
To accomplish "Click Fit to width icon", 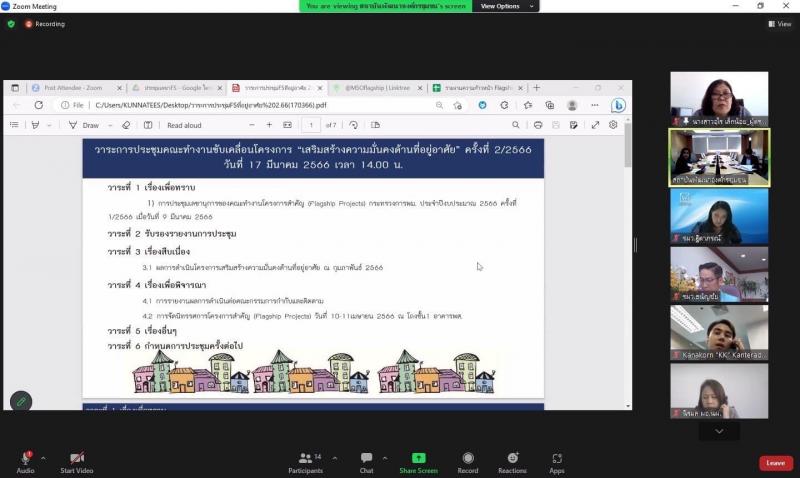I will point(287,125).
